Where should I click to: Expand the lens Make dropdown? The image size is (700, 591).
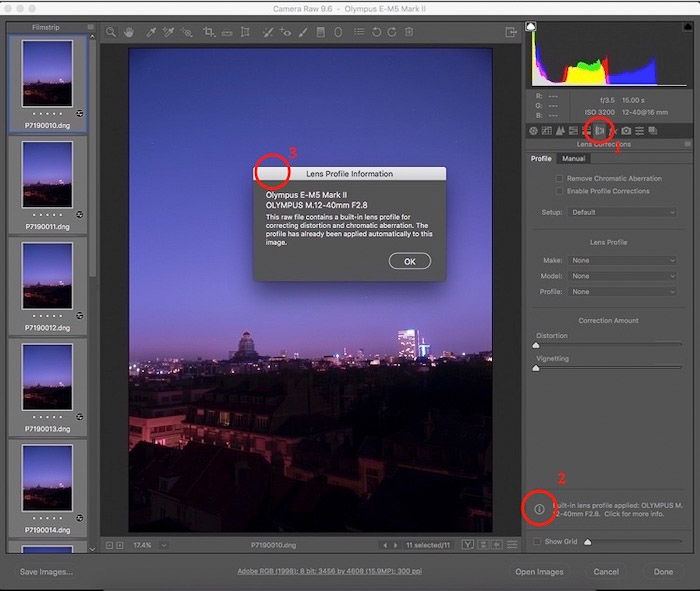click(622, 260)
